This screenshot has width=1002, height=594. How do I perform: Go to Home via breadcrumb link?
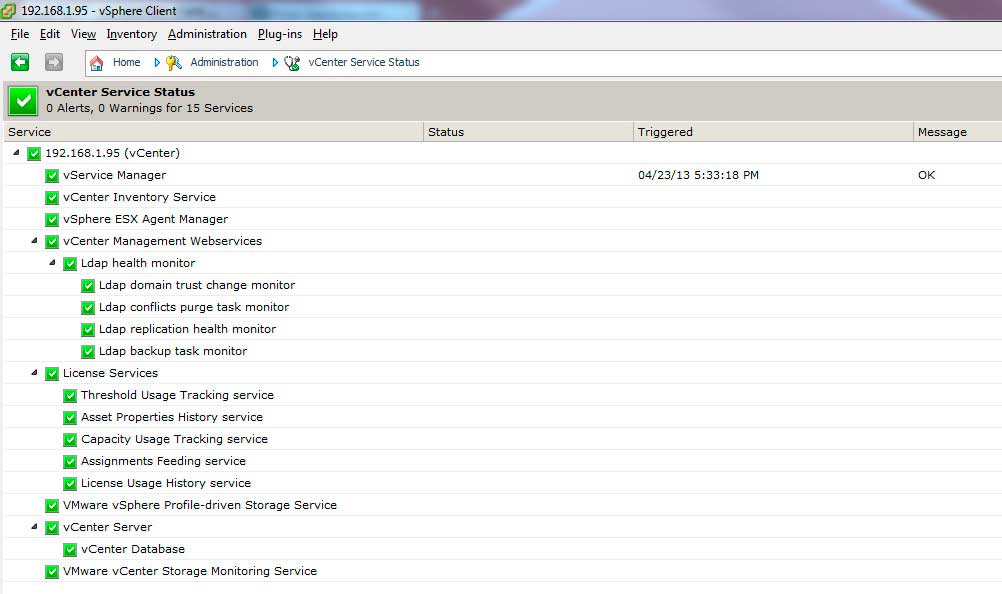coord(127,62)
